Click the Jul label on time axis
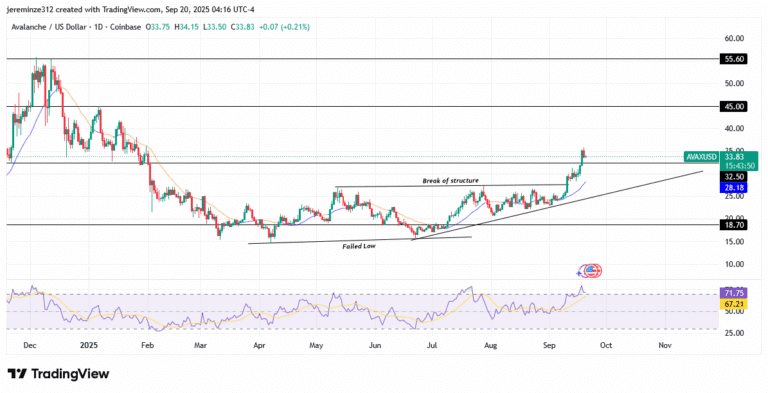Image resolution: width=768 pixels, height=393 pixels. (432, 345)
